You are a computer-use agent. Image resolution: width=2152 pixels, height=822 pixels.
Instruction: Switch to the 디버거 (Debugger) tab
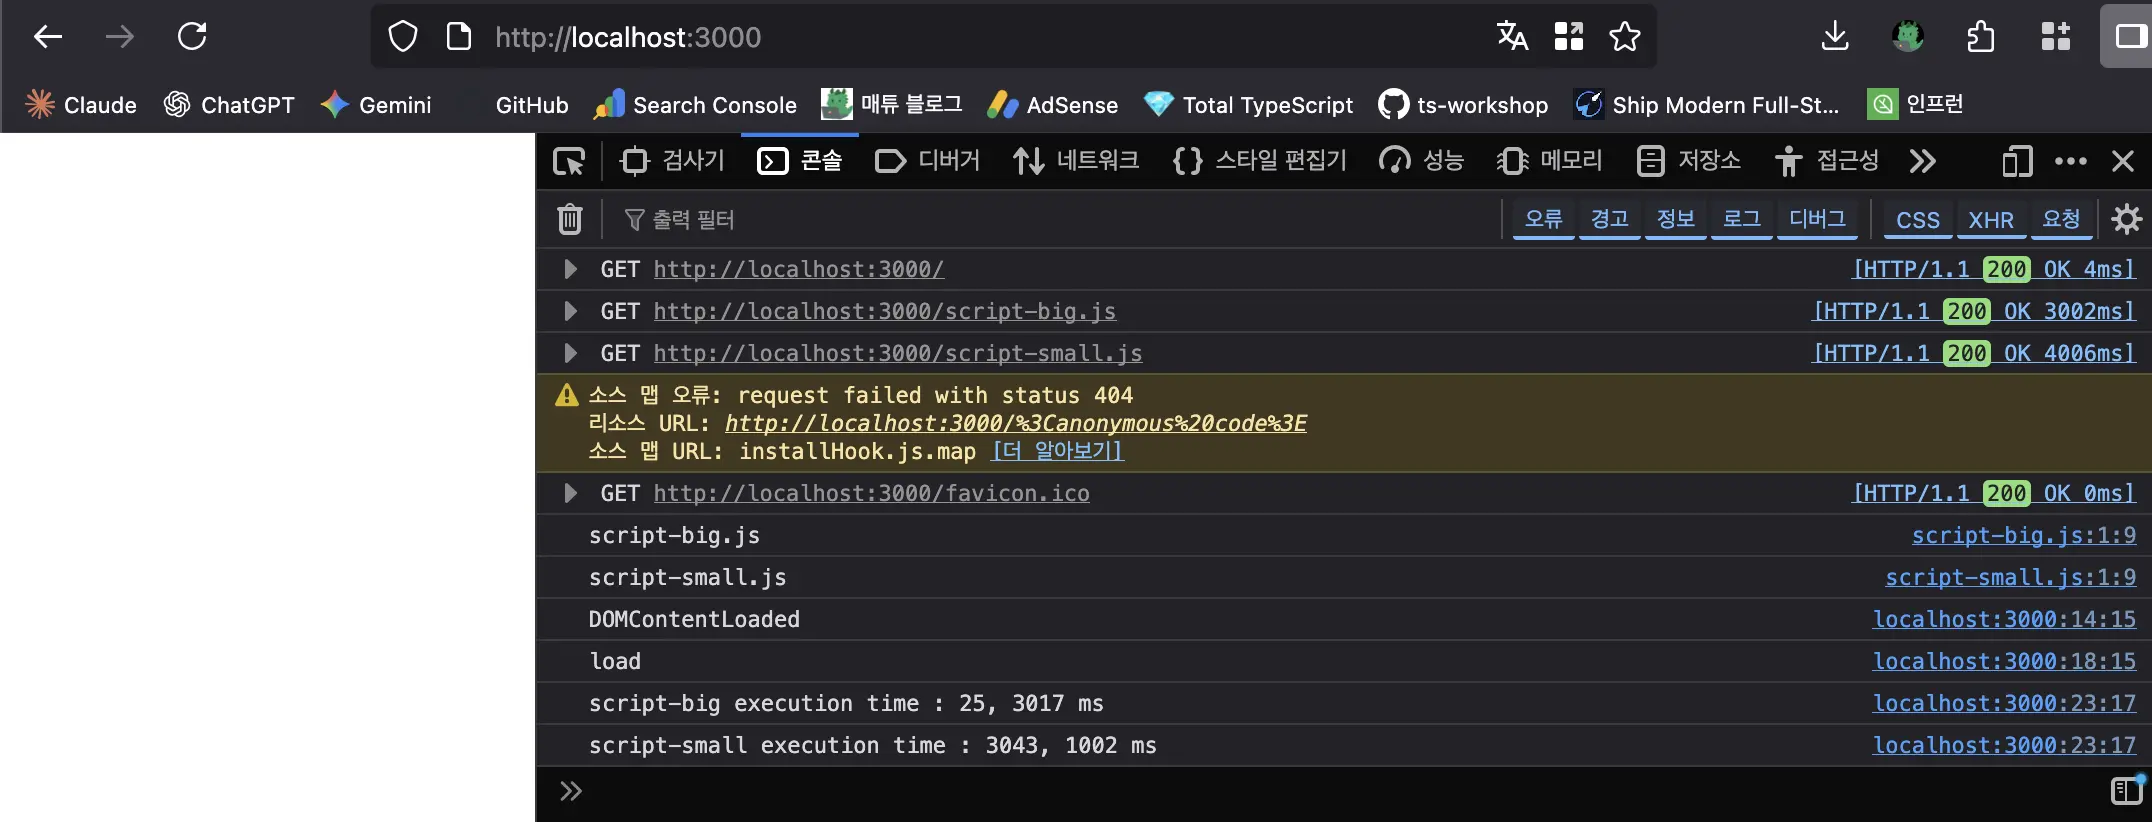[x=927, y=161]
